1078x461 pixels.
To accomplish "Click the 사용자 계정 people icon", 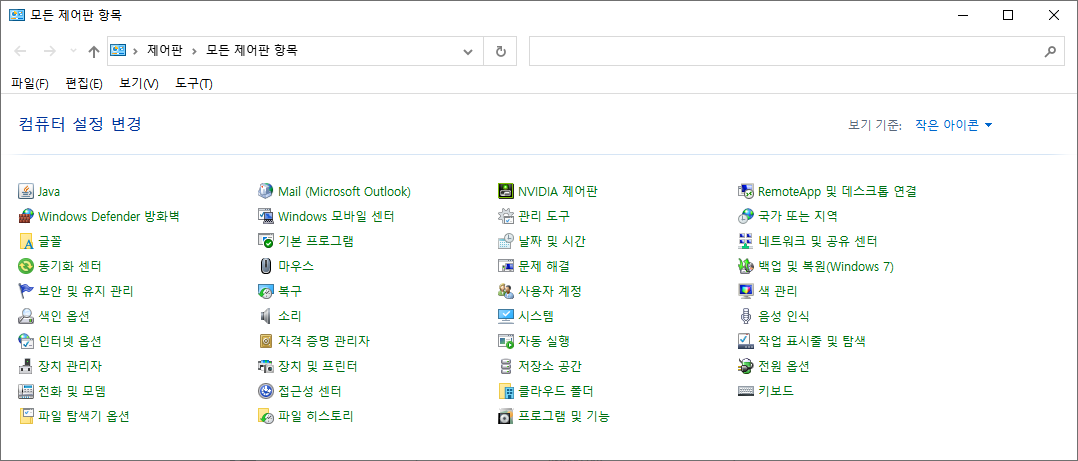I will (506, 291).
